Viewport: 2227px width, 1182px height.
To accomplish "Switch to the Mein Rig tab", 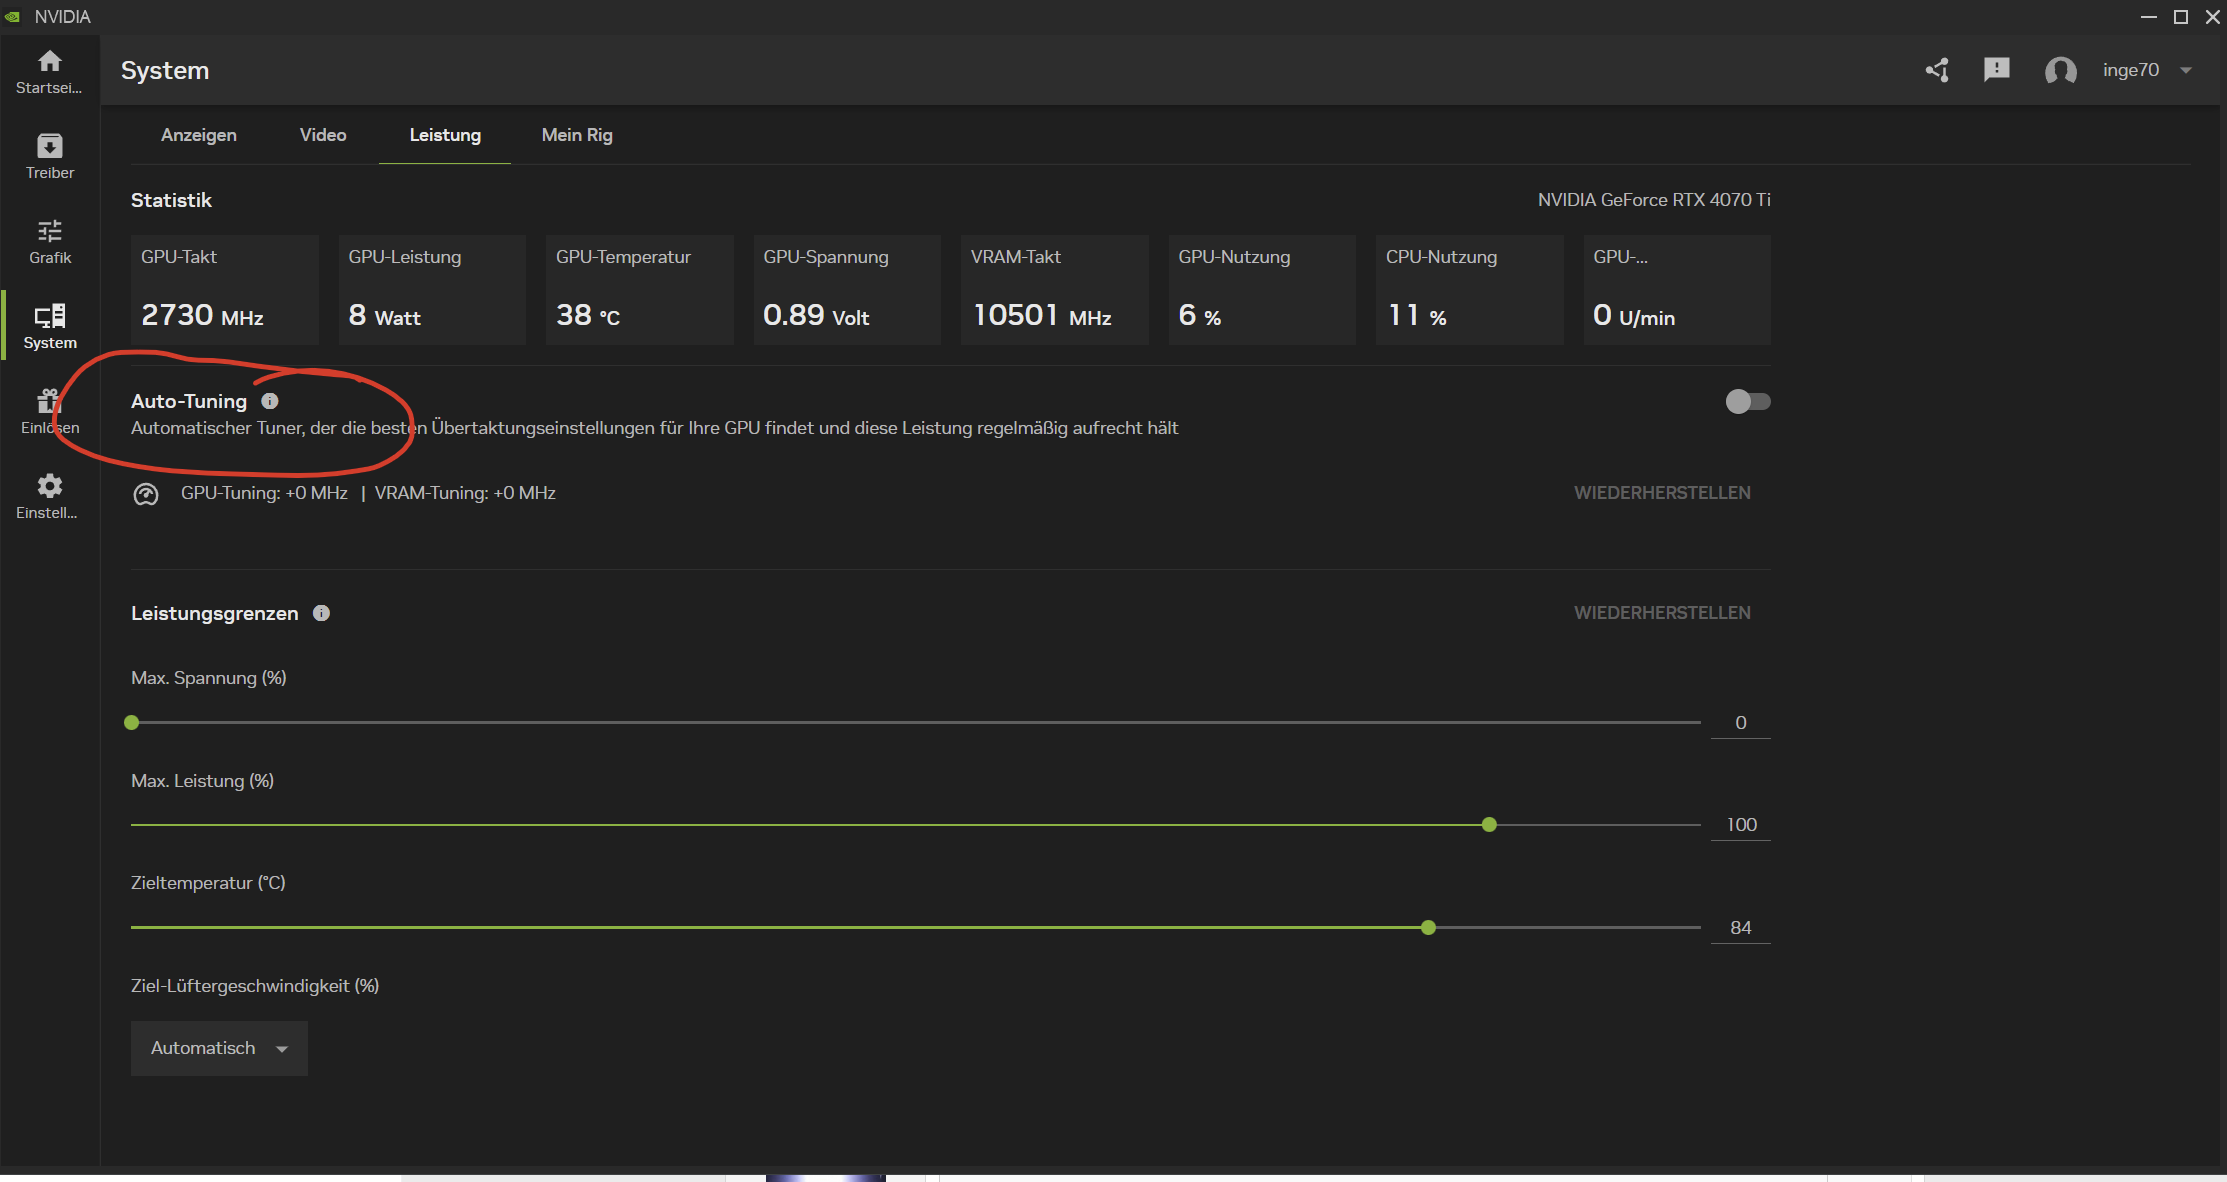I will click(x=577, y=135).
